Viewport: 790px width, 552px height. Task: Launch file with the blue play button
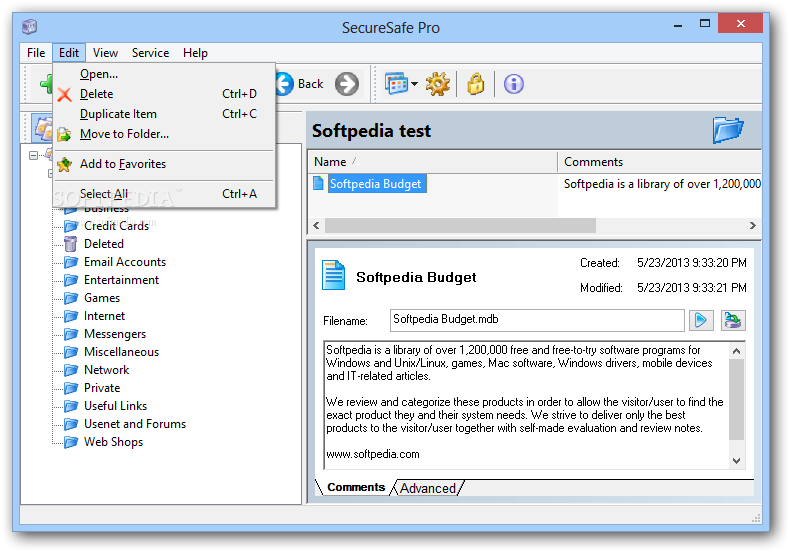(x=701, y=320)
